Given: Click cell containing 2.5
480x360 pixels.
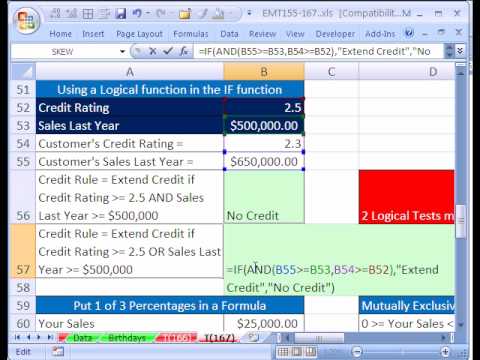Looking at the screenshot, I should click(264, 108).
